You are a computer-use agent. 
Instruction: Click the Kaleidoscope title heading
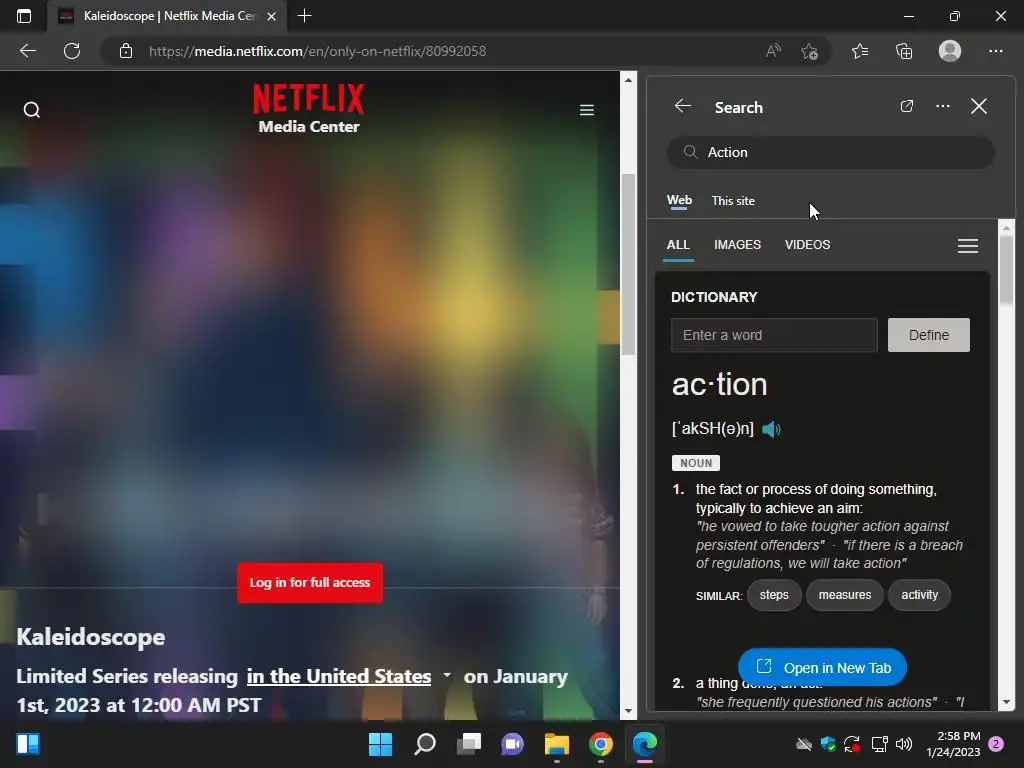(91, 637)
